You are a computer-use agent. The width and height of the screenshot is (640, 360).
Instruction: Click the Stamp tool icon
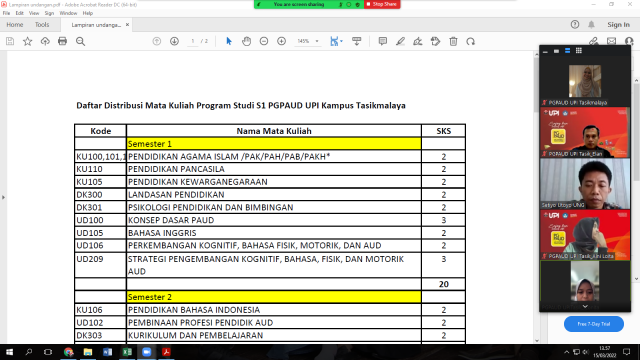coord(436,41)
